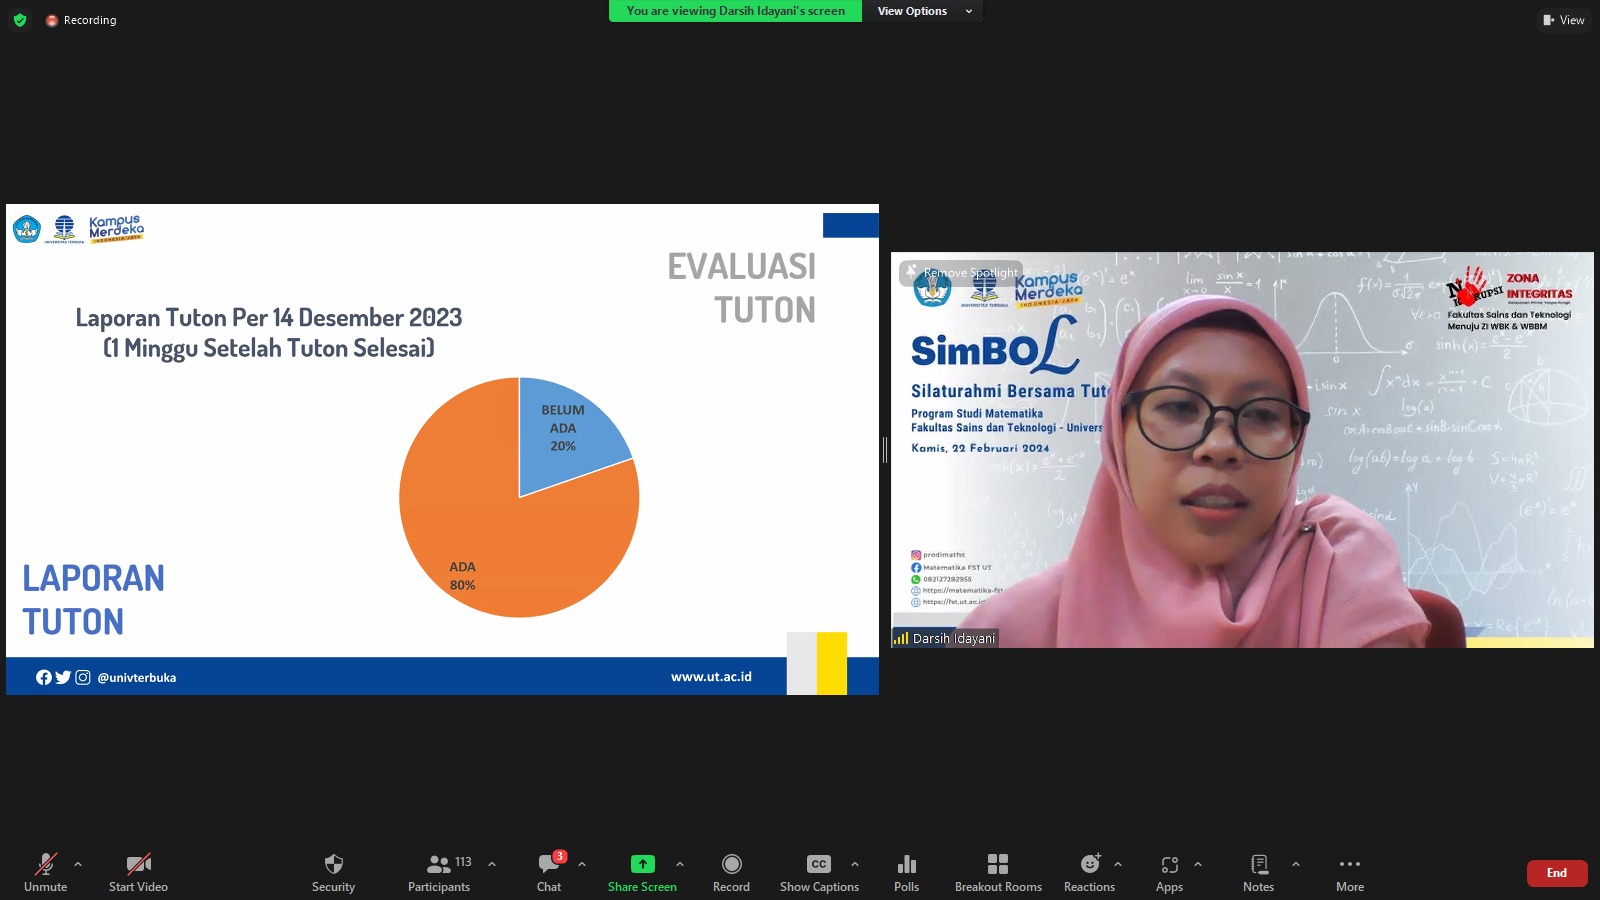Image resolution: width=1600 pixels, height=900 pixels.
Task: Expand the chevron beside Reactions
Action: point(1118,864)
